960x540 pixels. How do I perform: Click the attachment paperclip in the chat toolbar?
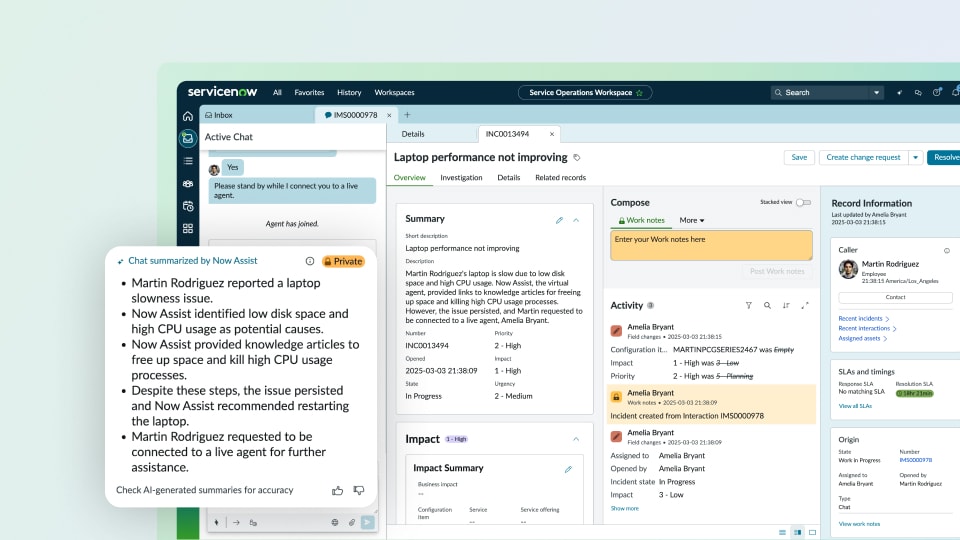point(351,522)
